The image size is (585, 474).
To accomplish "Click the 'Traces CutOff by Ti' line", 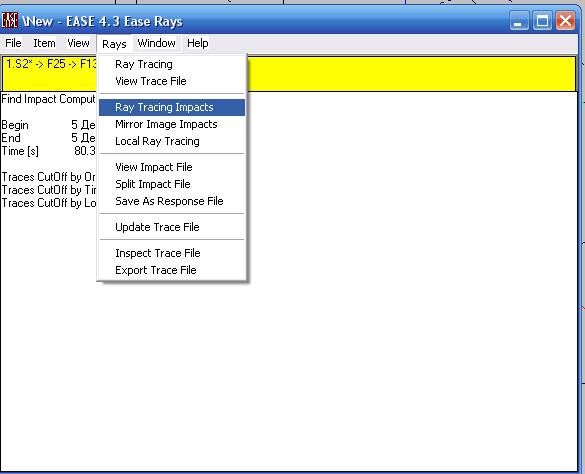I will [48, 190].
